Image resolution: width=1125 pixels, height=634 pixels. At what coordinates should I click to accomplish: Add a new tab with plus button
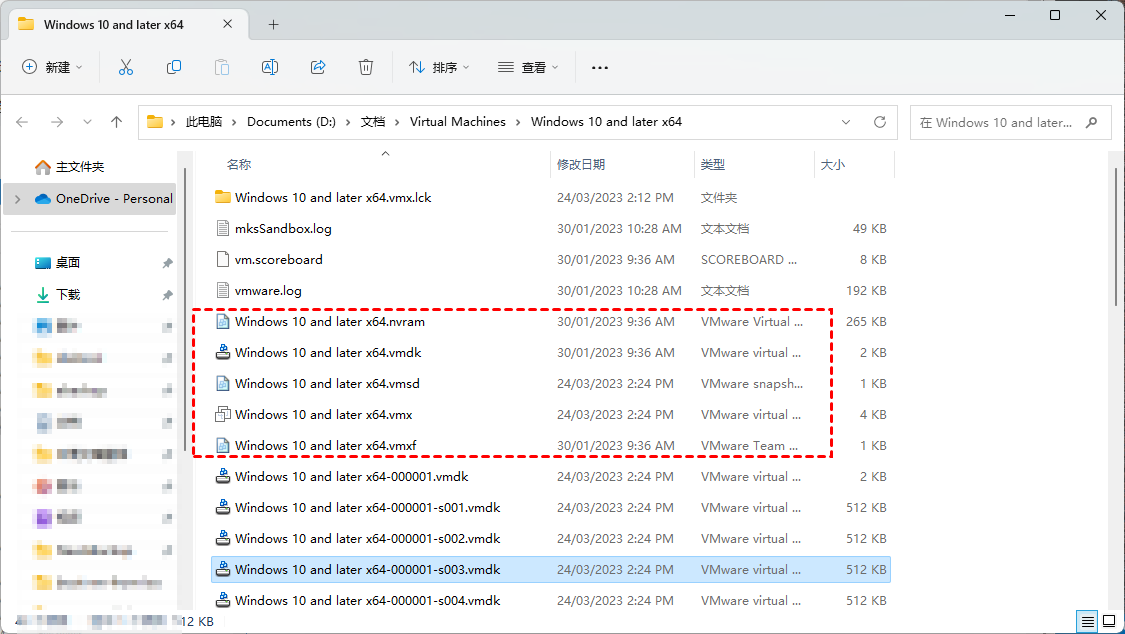(x=273, y=25)
